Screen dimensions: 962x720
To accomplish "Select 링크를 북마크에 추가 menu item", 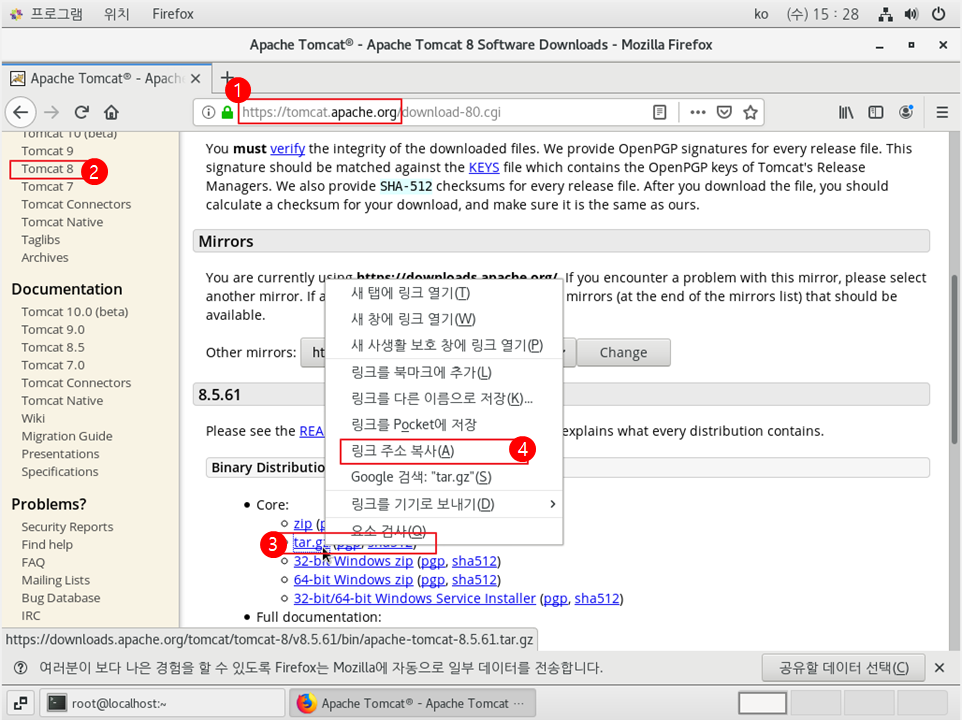I will click(444, 372).
